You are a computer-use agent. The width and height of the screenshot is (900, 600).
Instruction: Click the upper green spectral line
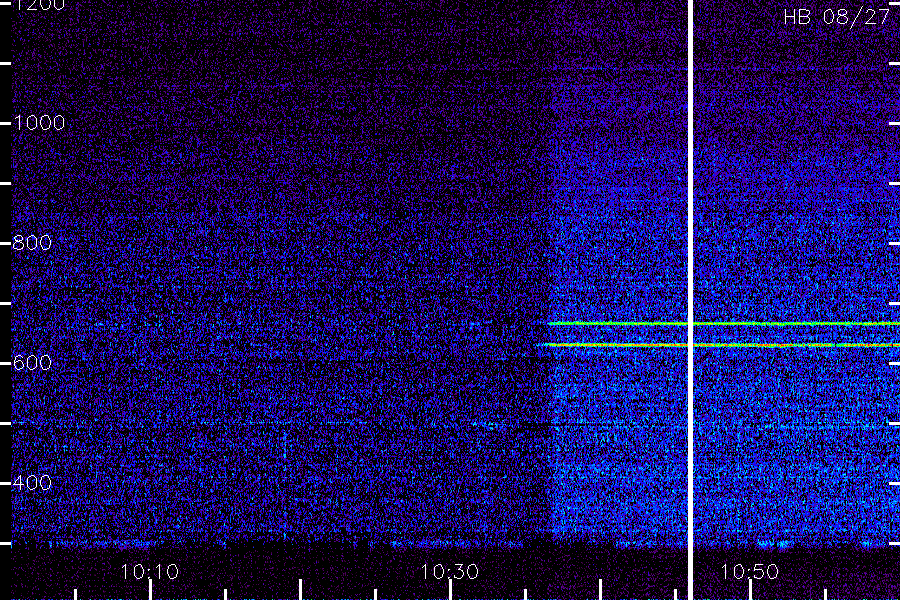(x=724, y=324)
